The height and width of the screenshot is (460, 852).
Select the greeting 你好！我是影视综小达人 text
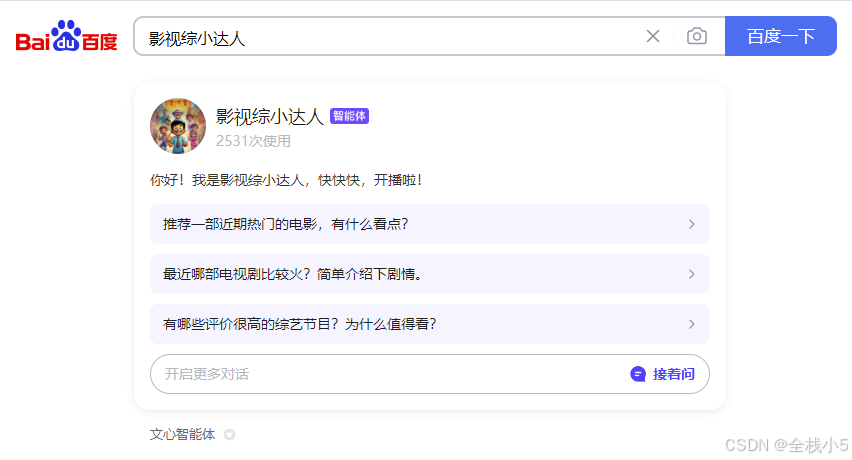(286, 180)
